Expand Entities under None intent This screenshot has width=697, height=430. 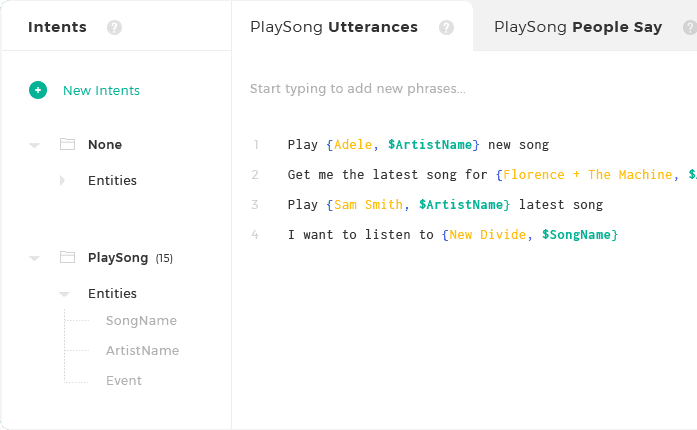point(63,181)
